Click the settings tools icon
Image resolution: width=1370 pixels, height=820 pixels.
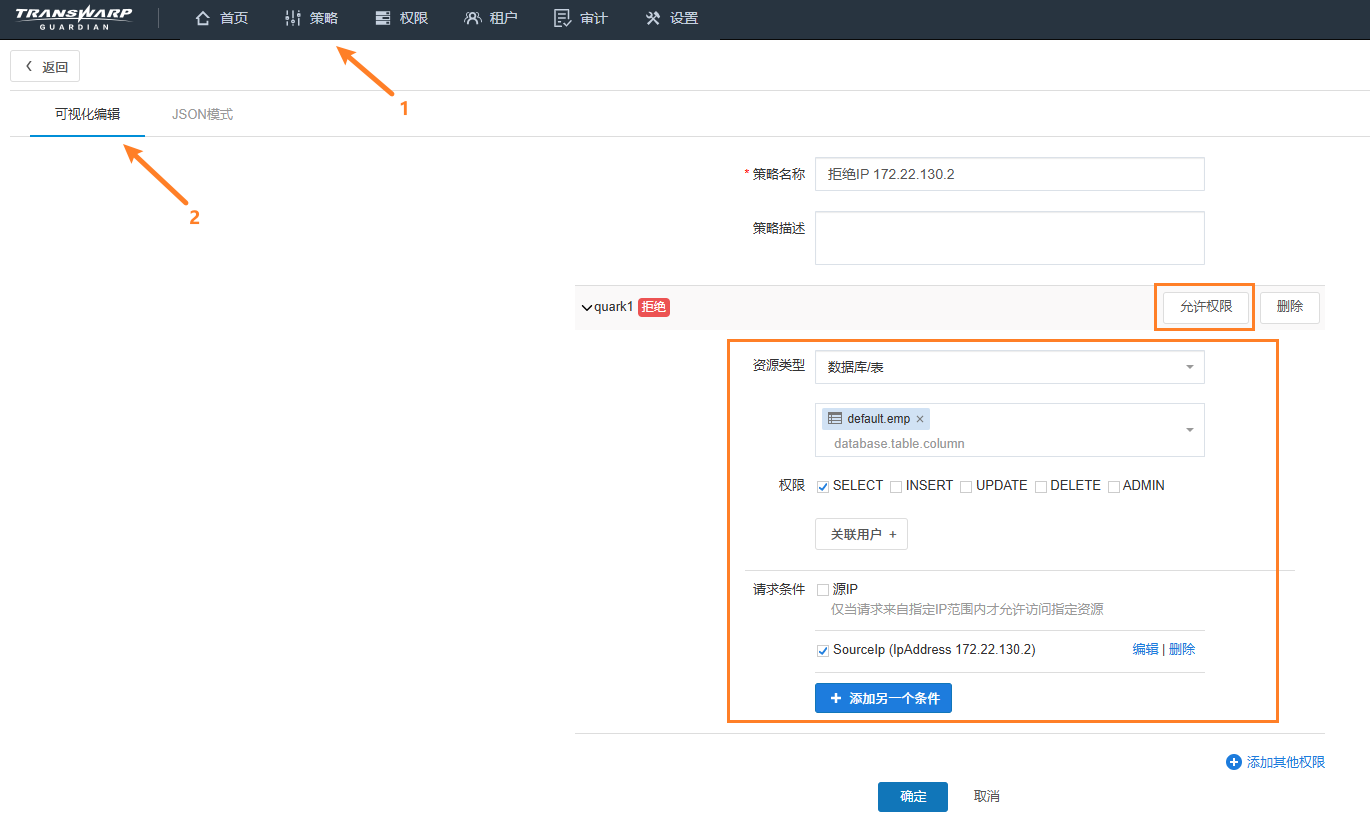click(653, 18)
